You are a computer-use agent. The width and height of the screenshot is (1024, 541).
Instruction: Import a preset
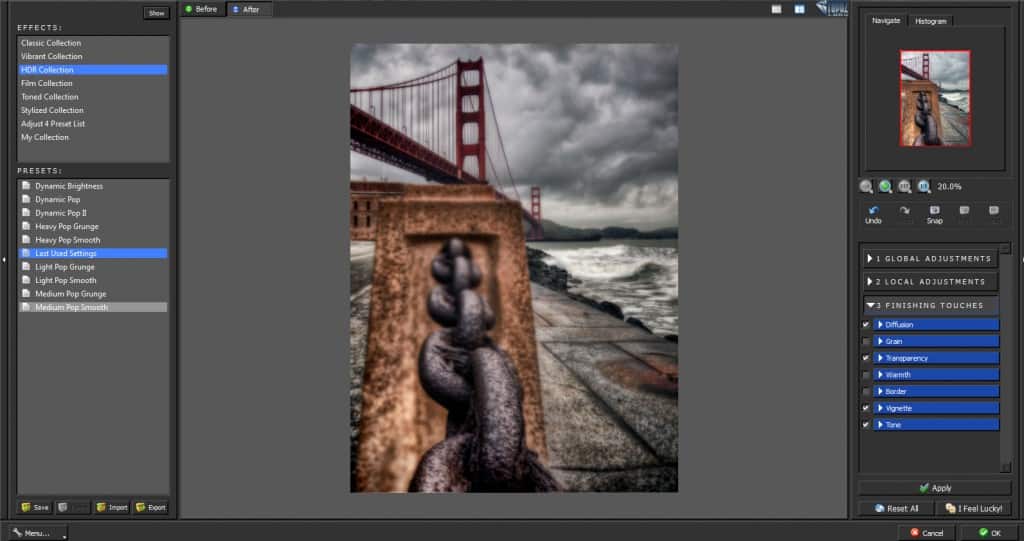click(112, 507)
